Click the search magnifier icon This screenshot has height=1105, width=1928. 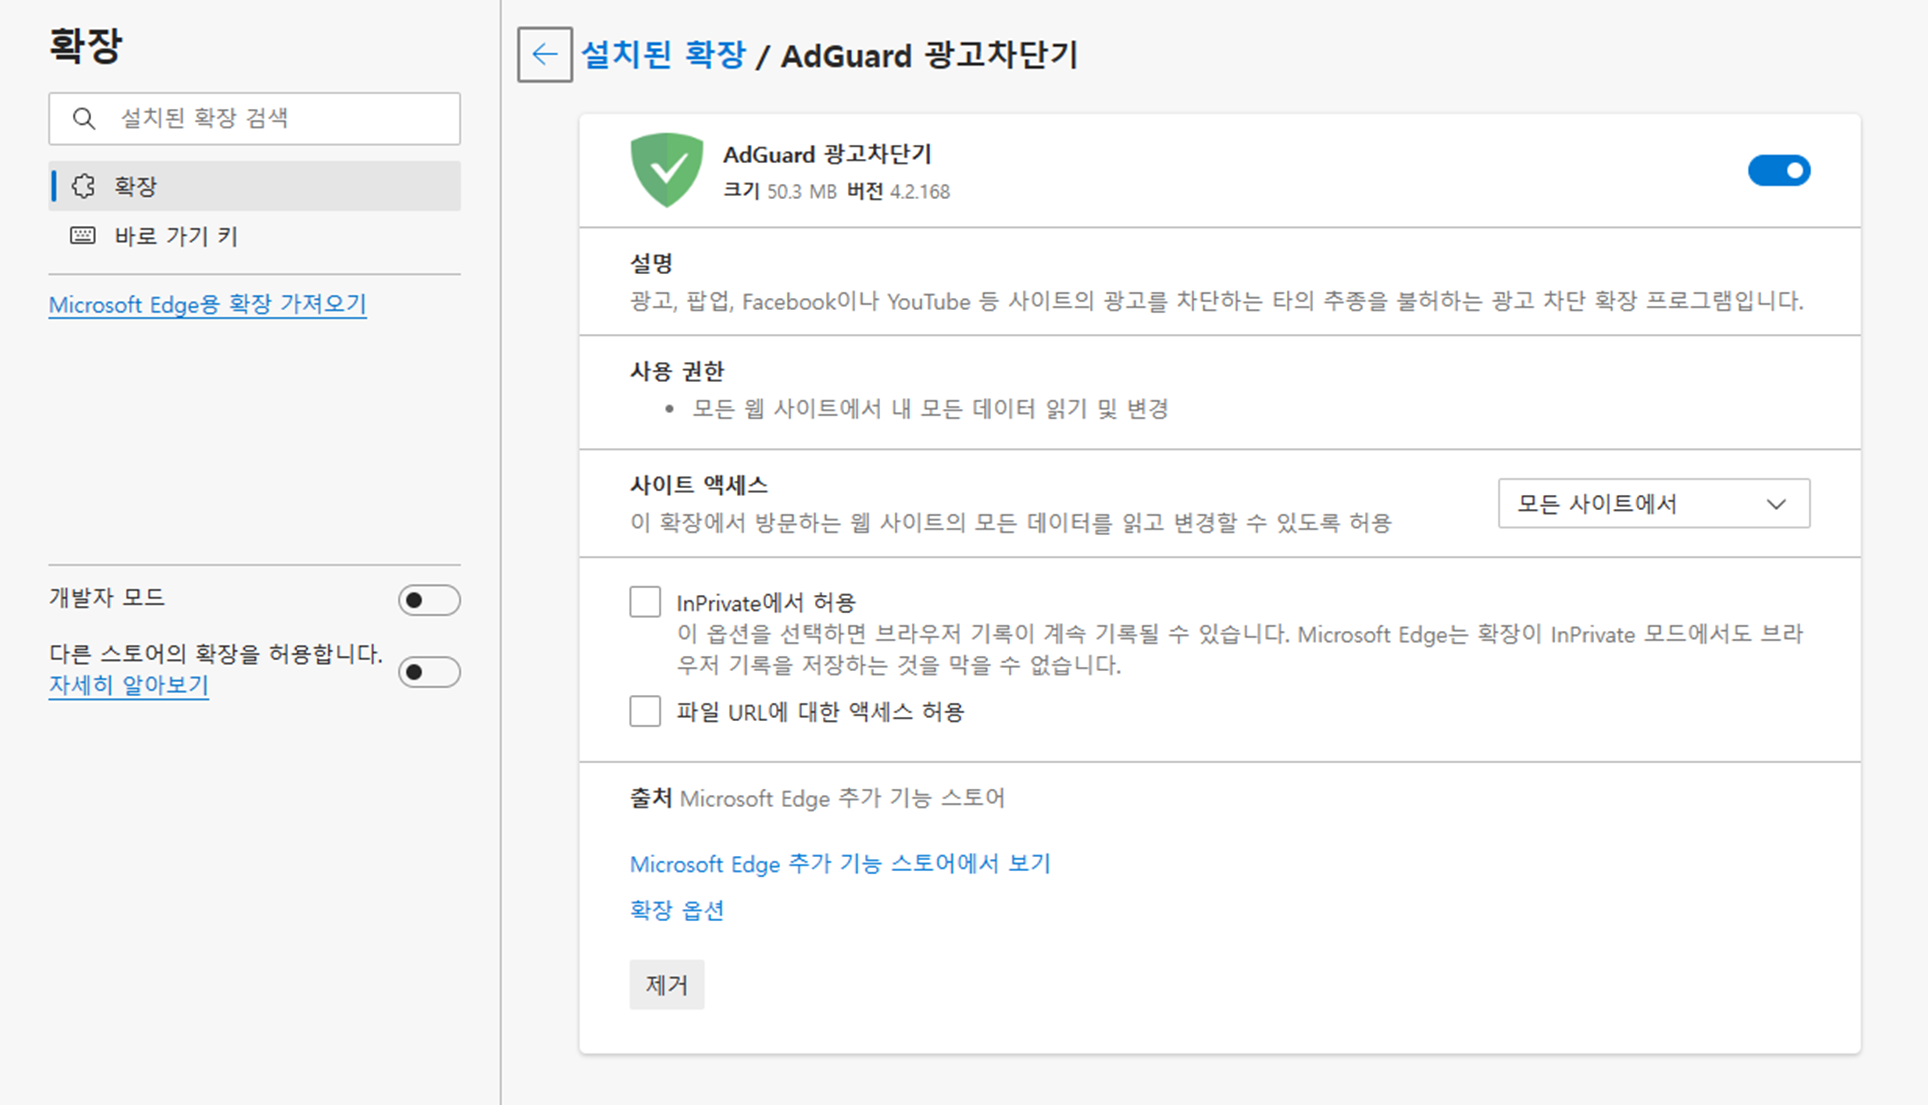click(x=85, y=119)
